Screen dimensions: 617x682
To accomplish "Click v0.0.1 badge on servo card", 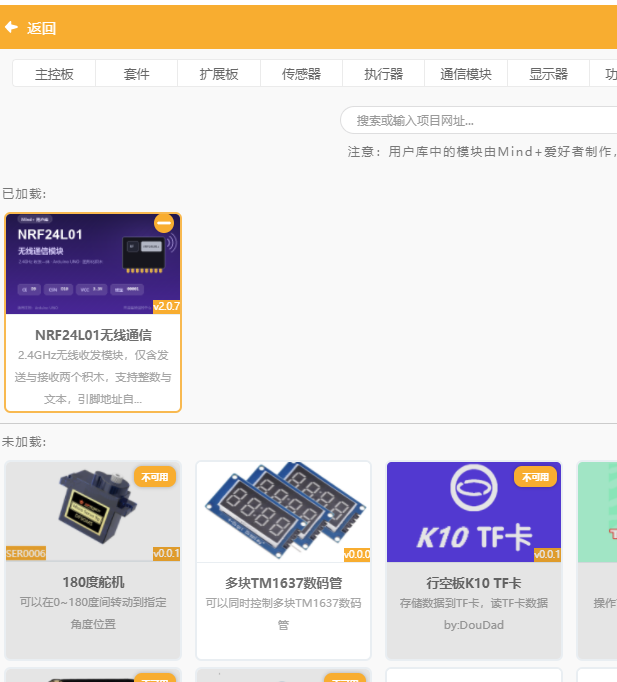I will [x=166, y=553].
